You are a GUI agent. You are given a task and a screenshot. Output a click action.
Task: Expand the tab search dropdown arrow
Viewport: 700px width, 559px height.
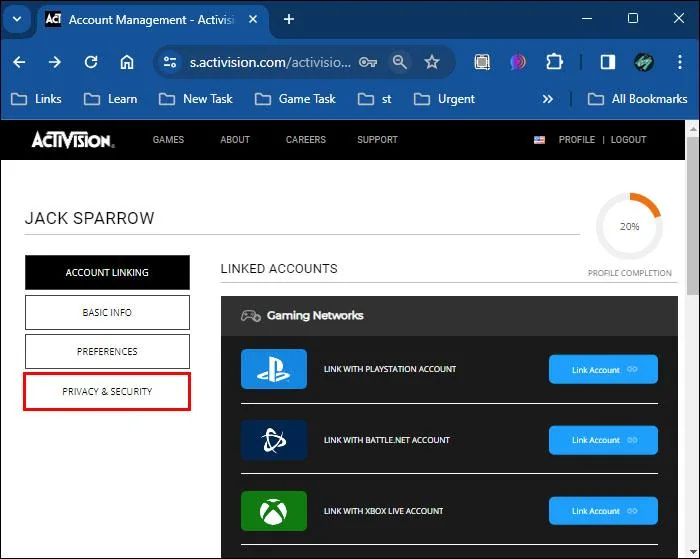pyautogui.click(x=17, y=19)
